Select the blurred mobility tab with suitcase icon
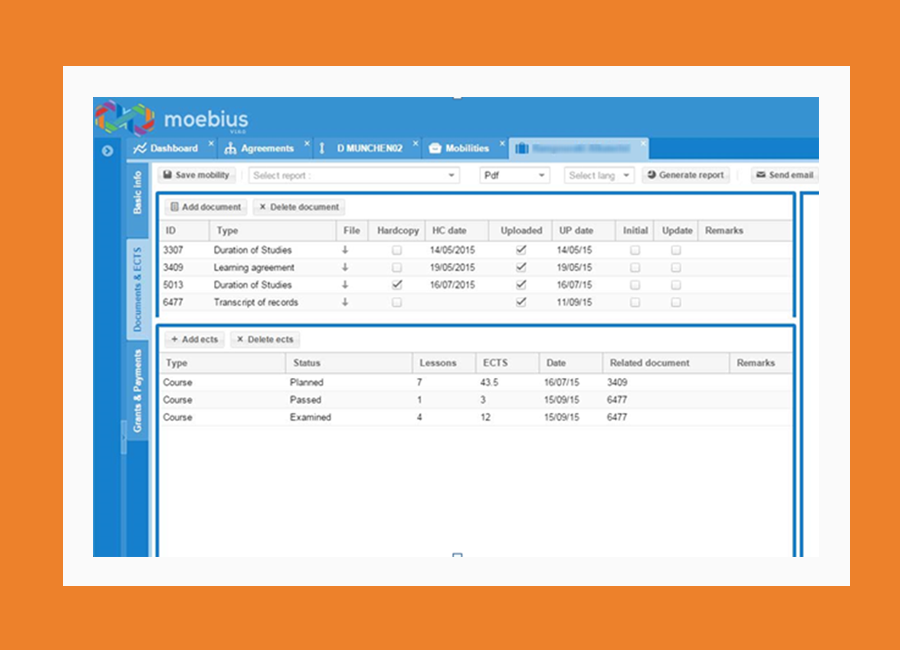The width and height of the screenshot is (900, 650). point(579,149)
